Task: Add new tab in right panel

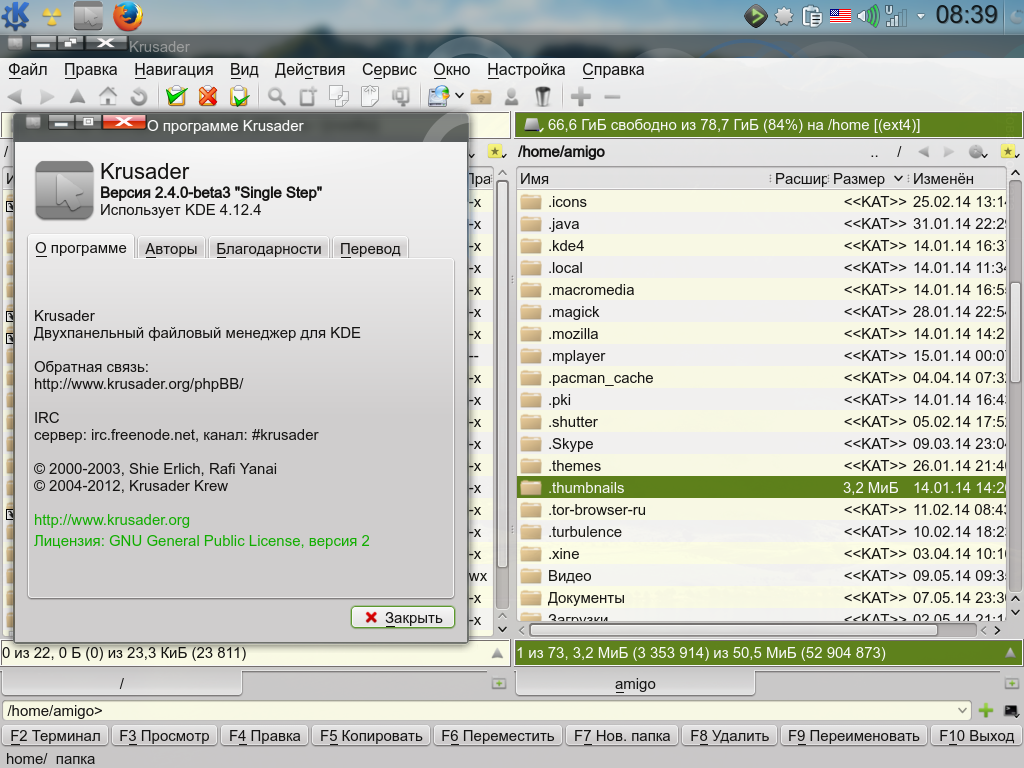Action: 1011,683
